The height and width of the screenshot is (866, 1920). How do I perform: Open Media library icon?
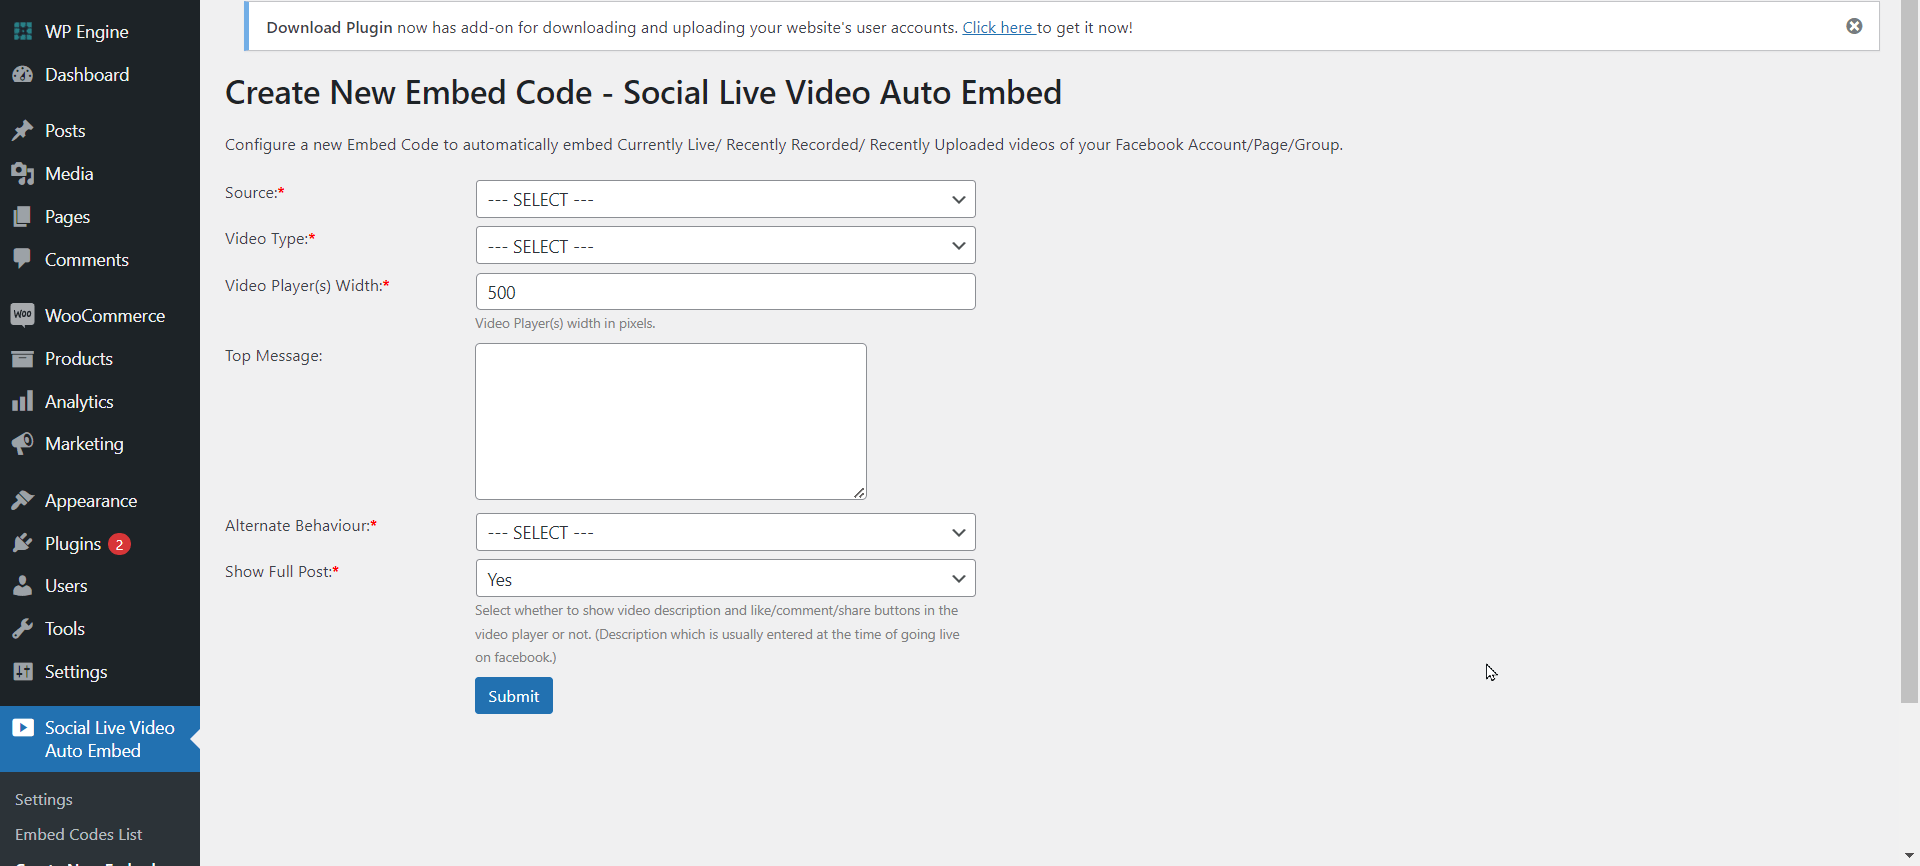click(22, 174)
